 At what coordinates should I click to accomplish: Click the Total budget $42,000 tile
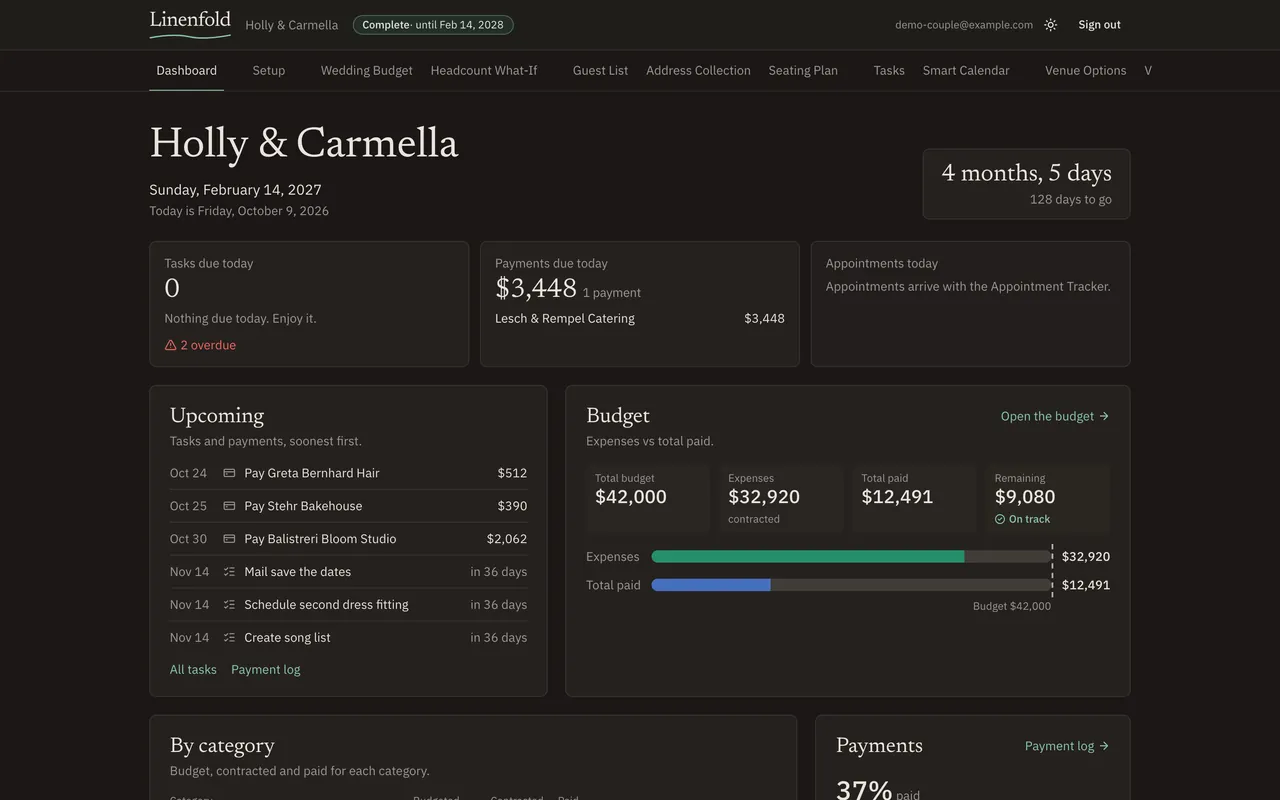point(648,498)
